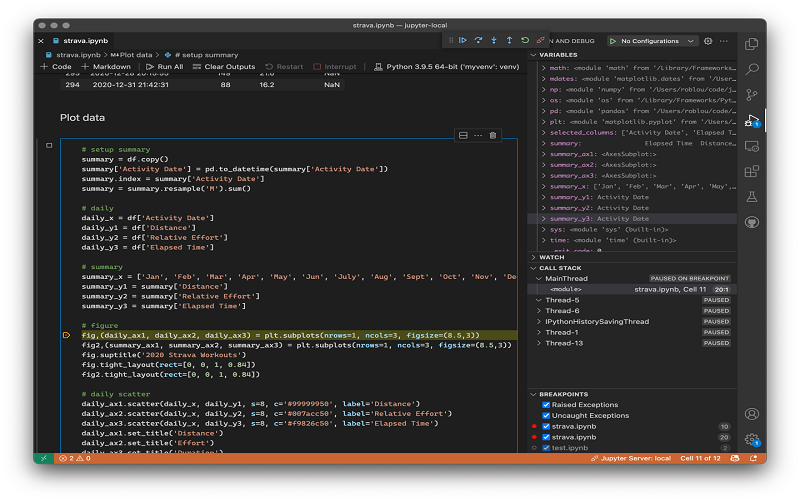This screenshot has height=500, width=800.
Task: Open the No Configurations dropdown
Action: tap(653, 41)
